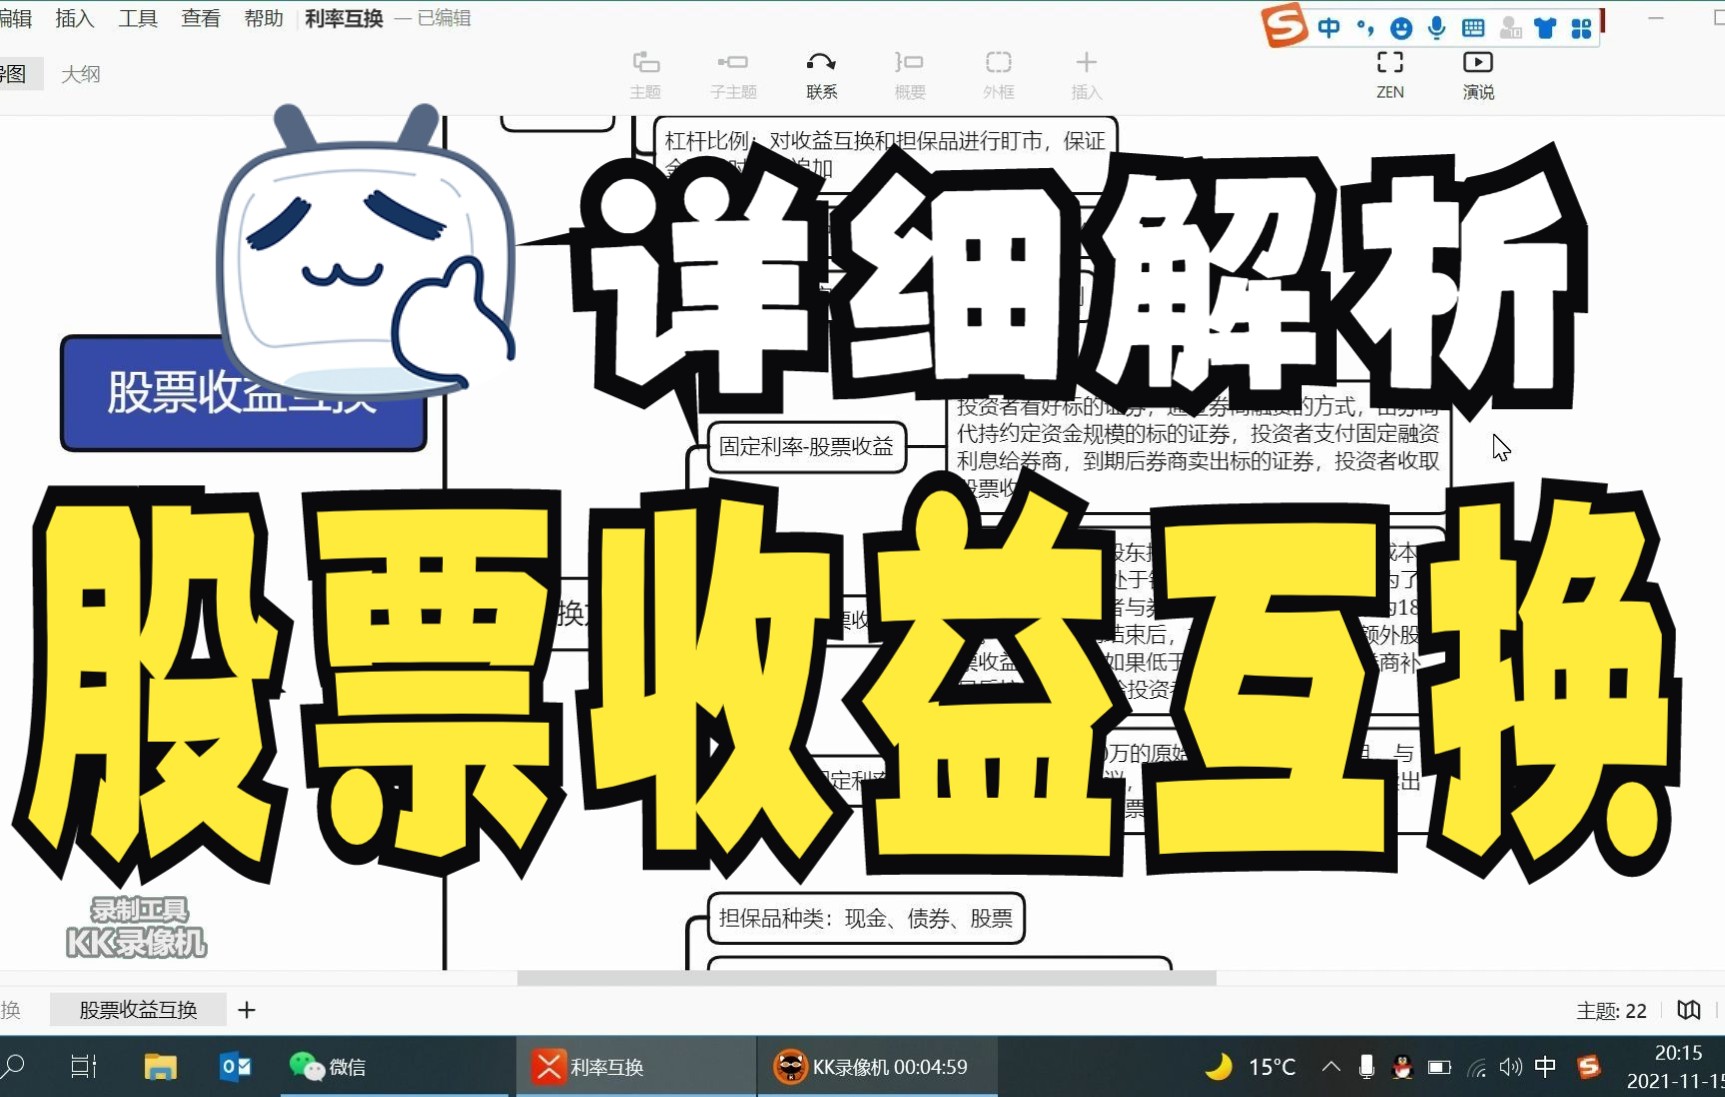Screen dimensions: 1725x1097
Task: Open the 插入 plus toolbar button
Action: pos(1086,75)
